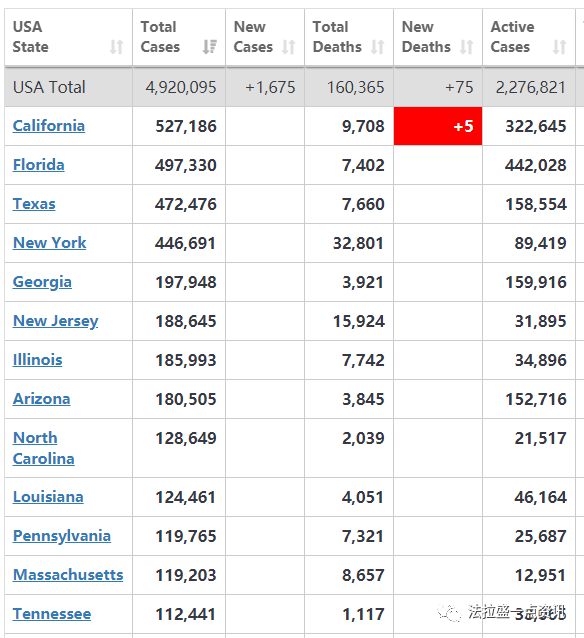Click the Total Deaths sort arrows icon
This screenshot has width=584, height=638.
tap(378, 47)
